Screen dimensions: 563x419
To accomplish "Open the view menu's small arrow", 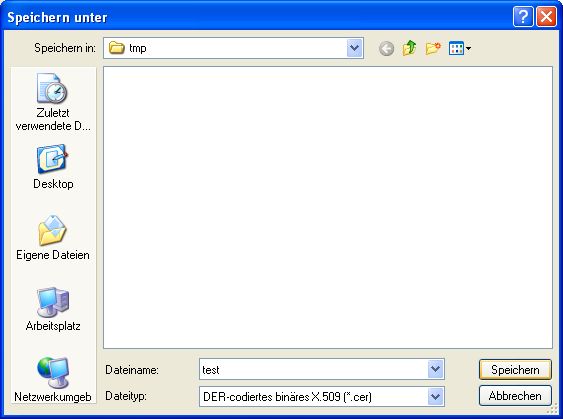I will coord(469,48).
